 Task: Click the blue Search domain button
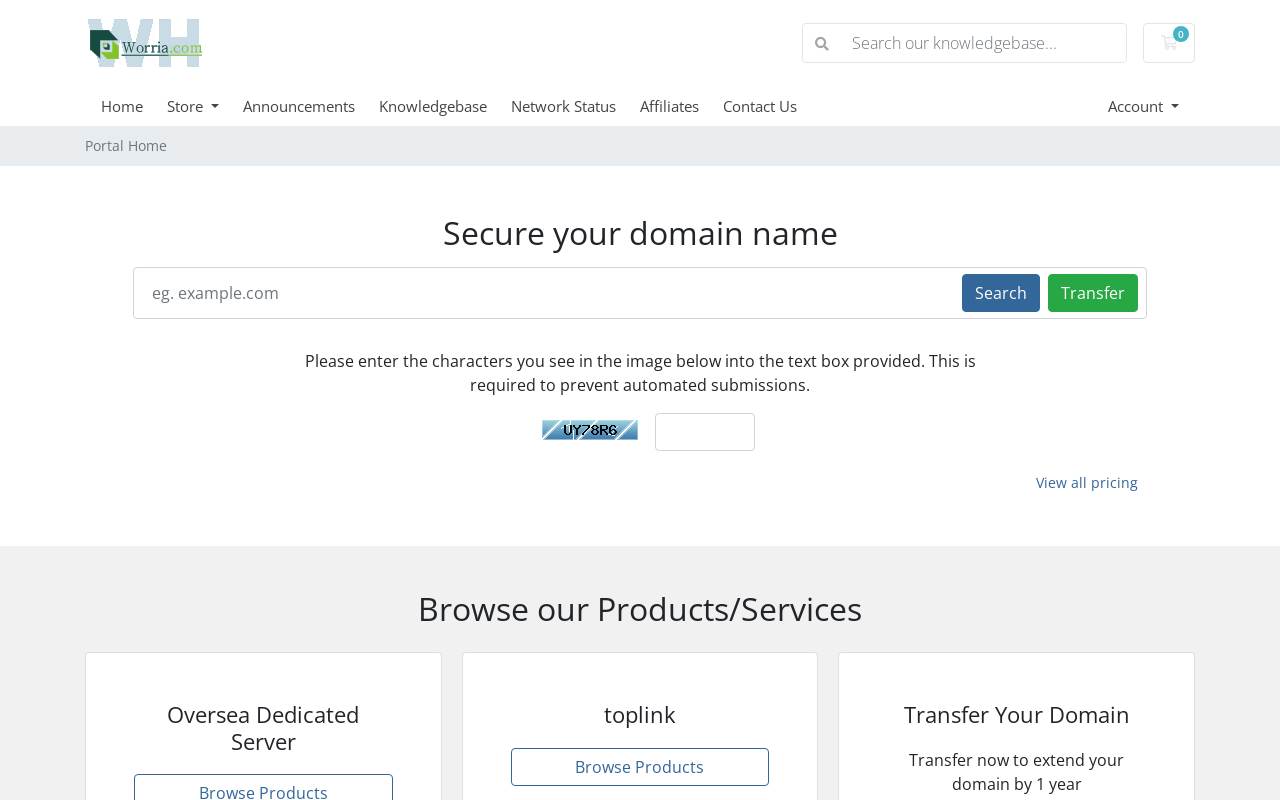1001,293
